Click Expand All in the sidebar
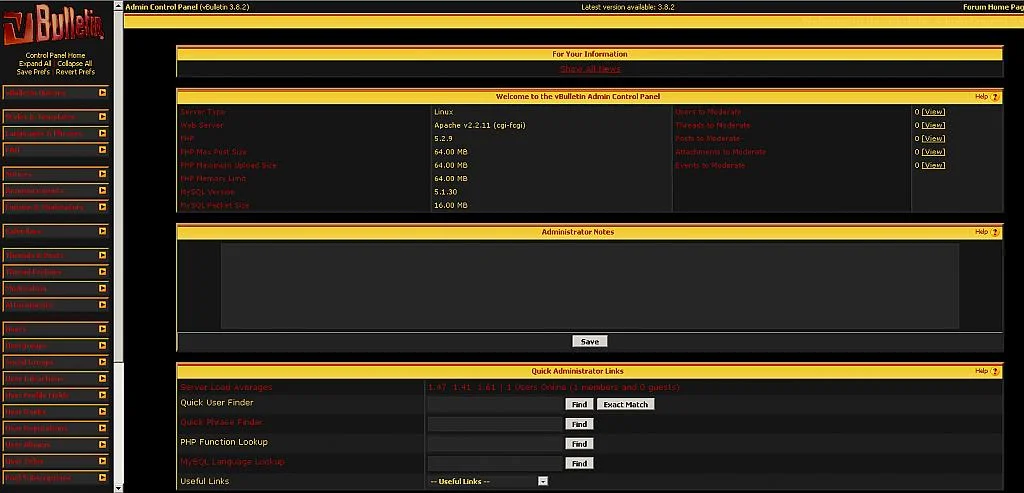 click(35, 64)
